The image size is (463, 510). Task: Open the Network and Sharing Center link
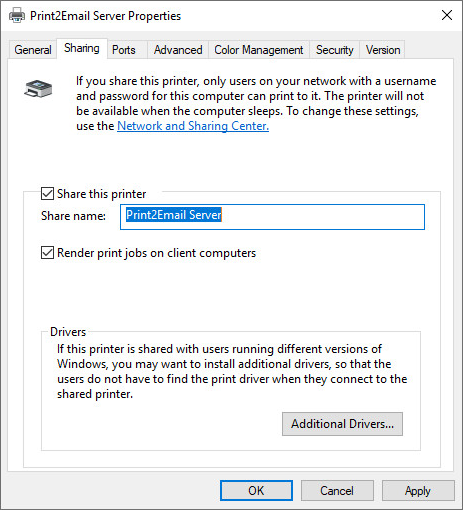coord(193,126)
